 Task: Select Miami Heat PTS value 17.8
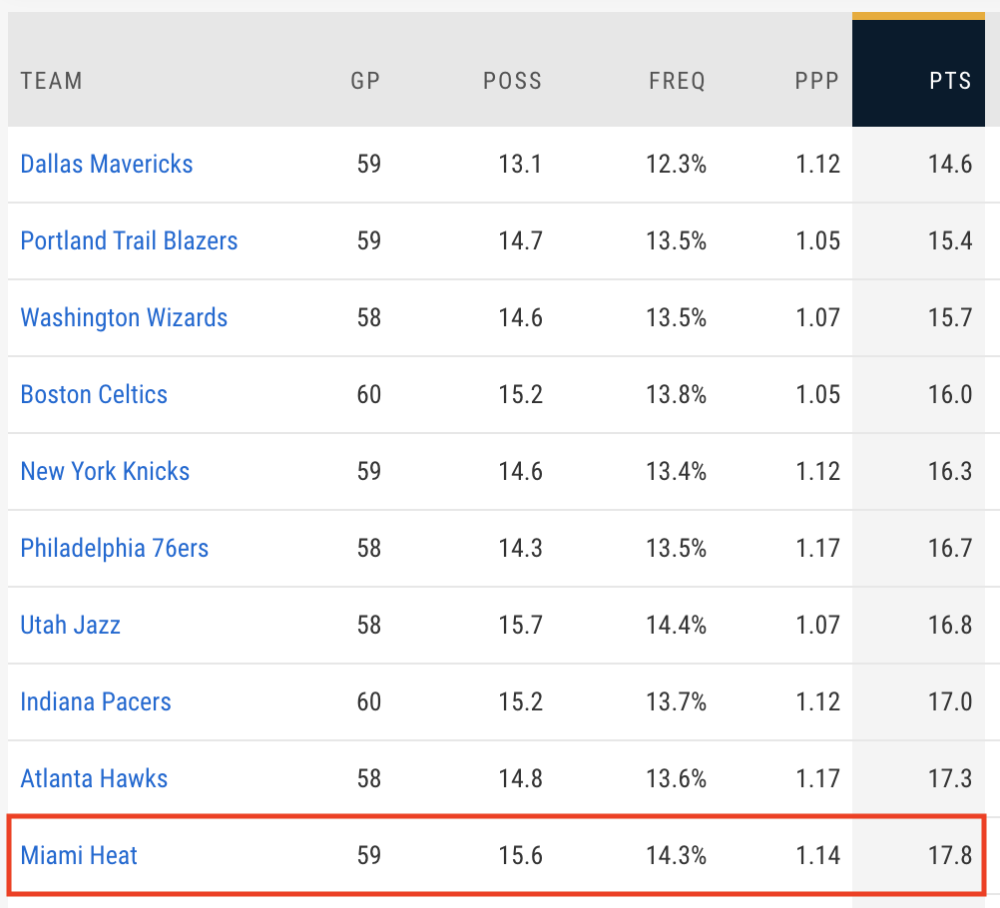click(x=950, y=856)
